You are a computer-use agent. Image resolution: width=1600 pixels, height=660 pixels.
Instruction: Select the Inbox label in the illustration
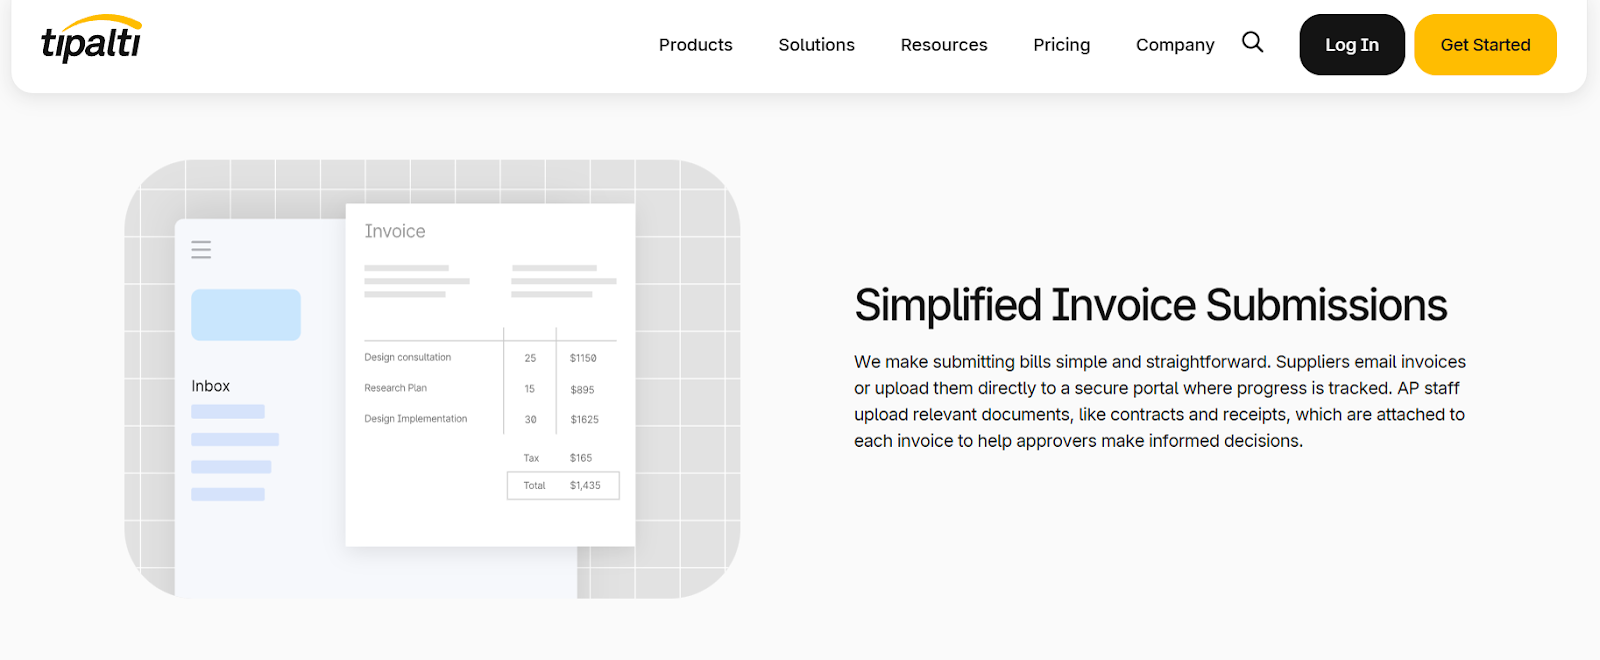(x=211, y=386)
